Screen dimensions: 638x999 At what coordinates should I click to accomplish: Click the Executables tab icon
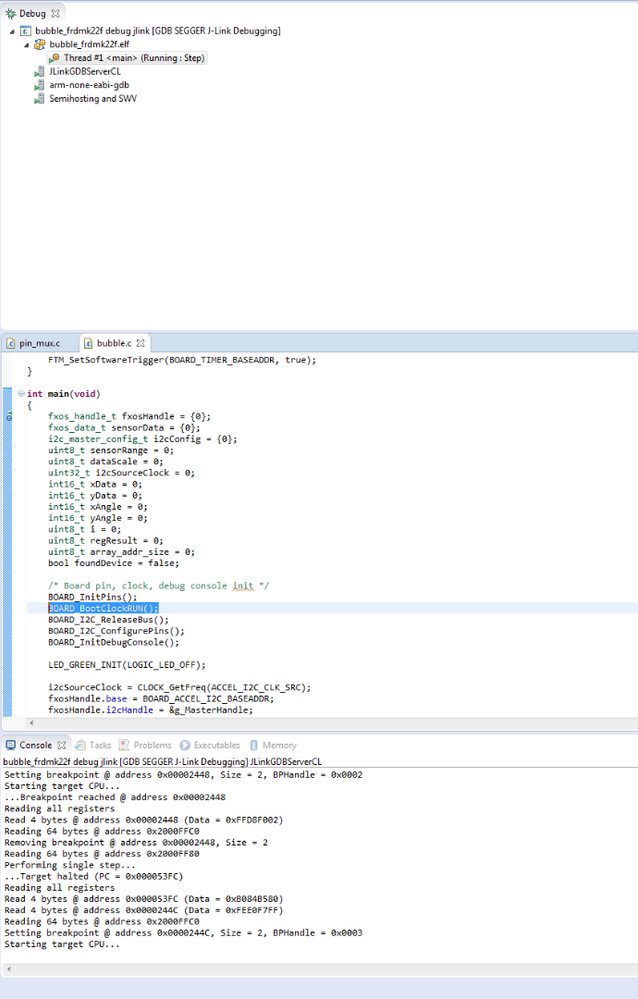point(185,745)
